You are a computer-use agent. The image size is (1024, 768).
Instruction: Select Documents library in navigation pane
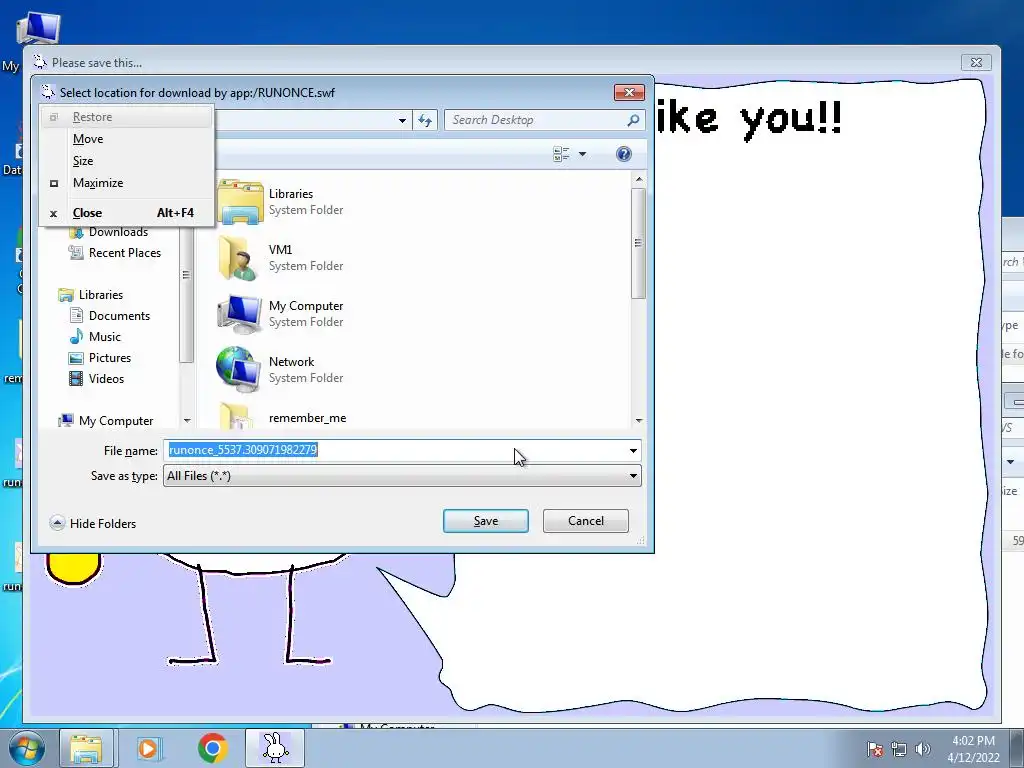click(110, 315)
